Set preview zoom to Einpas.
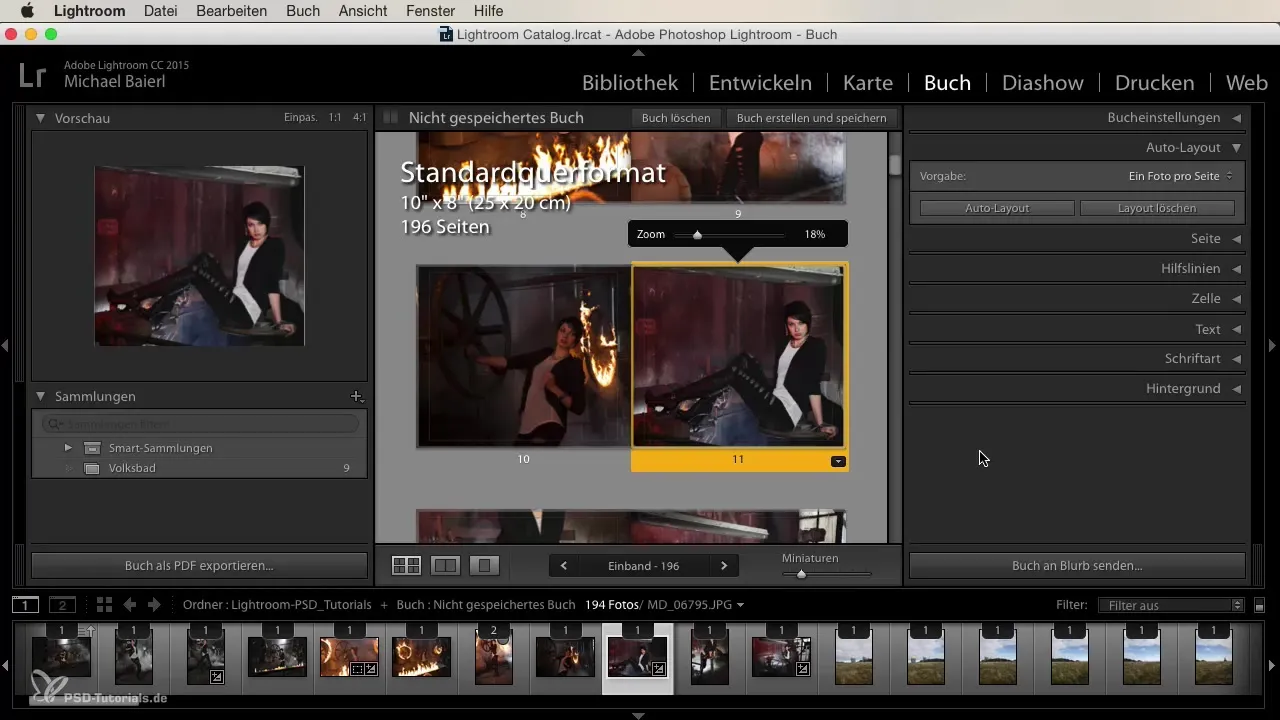The width and height of the screenshot is (1280, 720). click(300, 118)
